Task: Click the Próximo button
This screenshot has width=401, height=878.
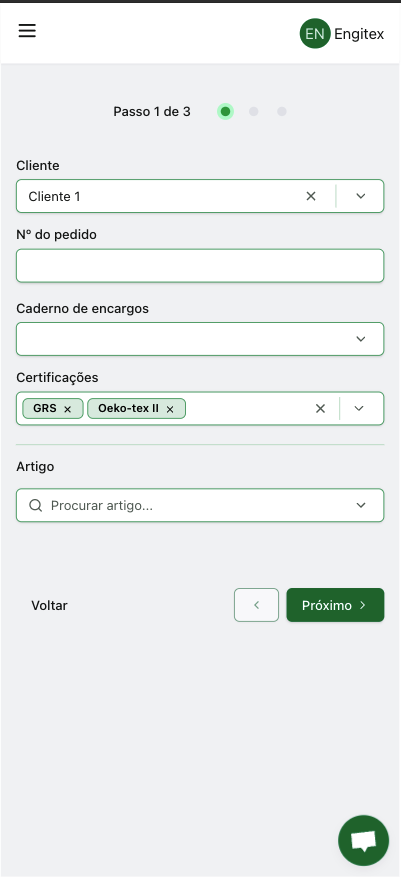Action: (x=335, y=605)
